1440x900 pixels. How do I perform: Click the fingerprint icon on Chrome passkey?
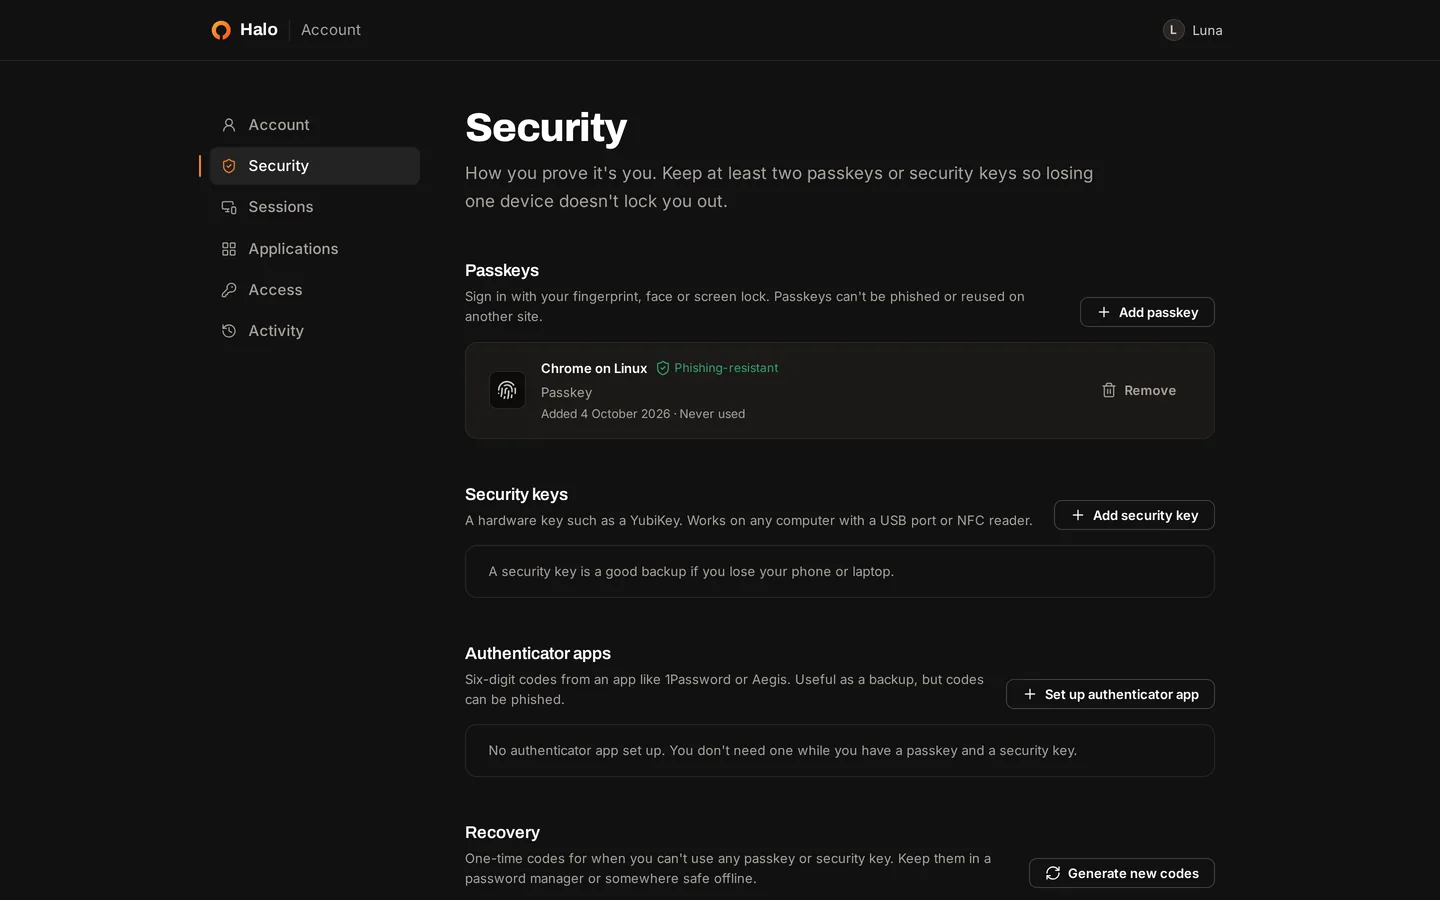(507, 390)
